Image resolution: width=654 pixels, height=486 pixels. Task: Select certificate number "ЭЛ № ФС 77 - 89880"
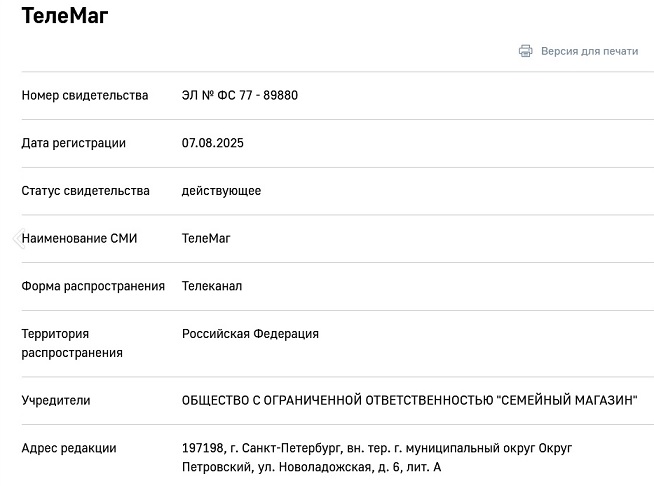pyautogui.click(x=240, y=96)
